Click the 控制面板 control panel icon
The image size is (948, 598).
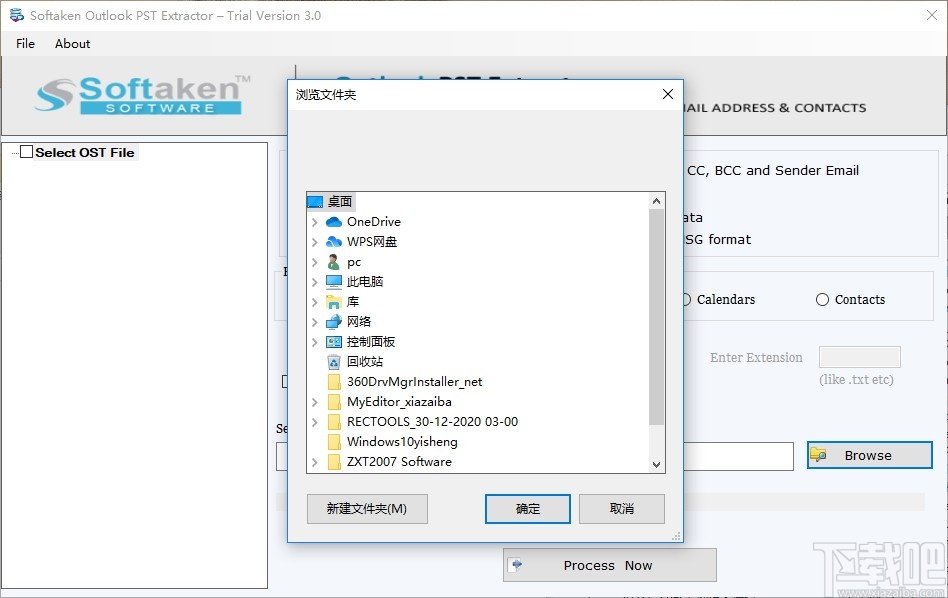coord(333,341)
